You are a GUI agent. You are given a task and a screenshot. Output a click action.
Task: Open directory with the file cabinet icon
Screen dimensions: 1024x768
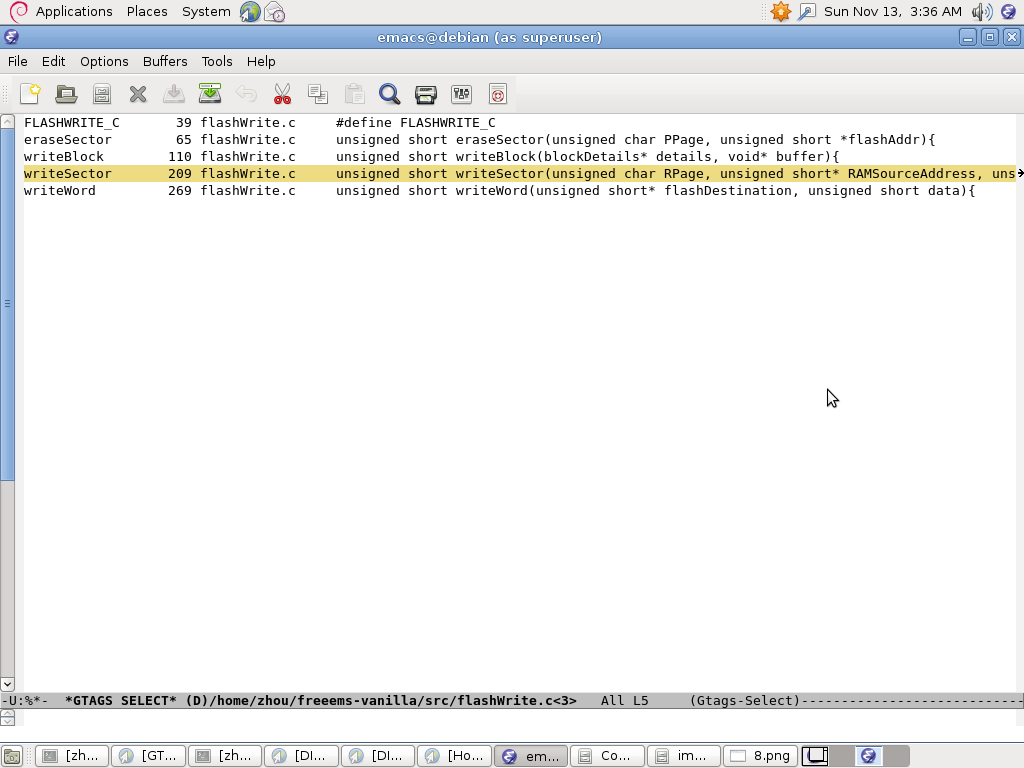click(x=102, y=94)
